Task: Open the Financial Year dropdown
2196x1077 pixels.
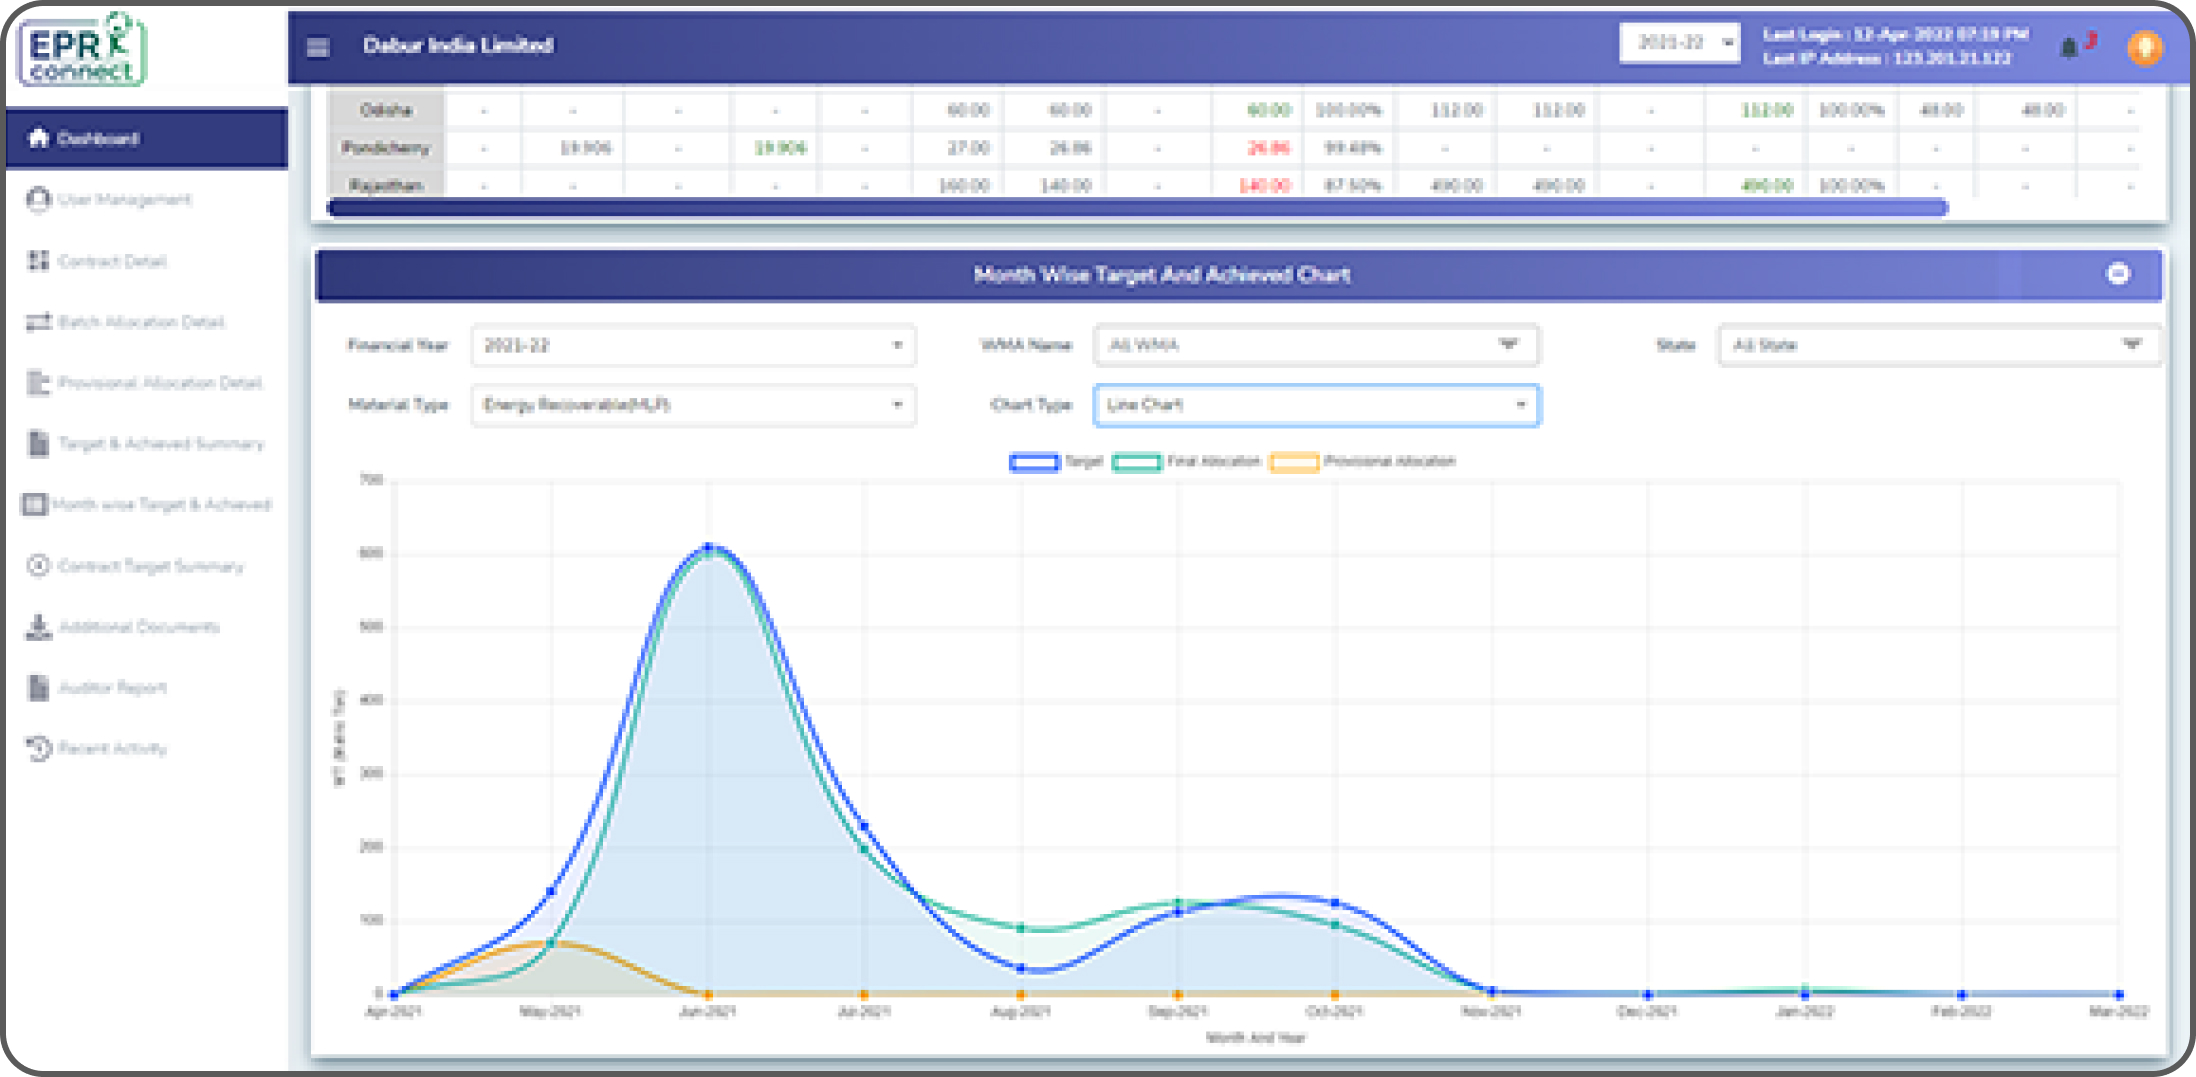Action: click(x=693, y=345)
